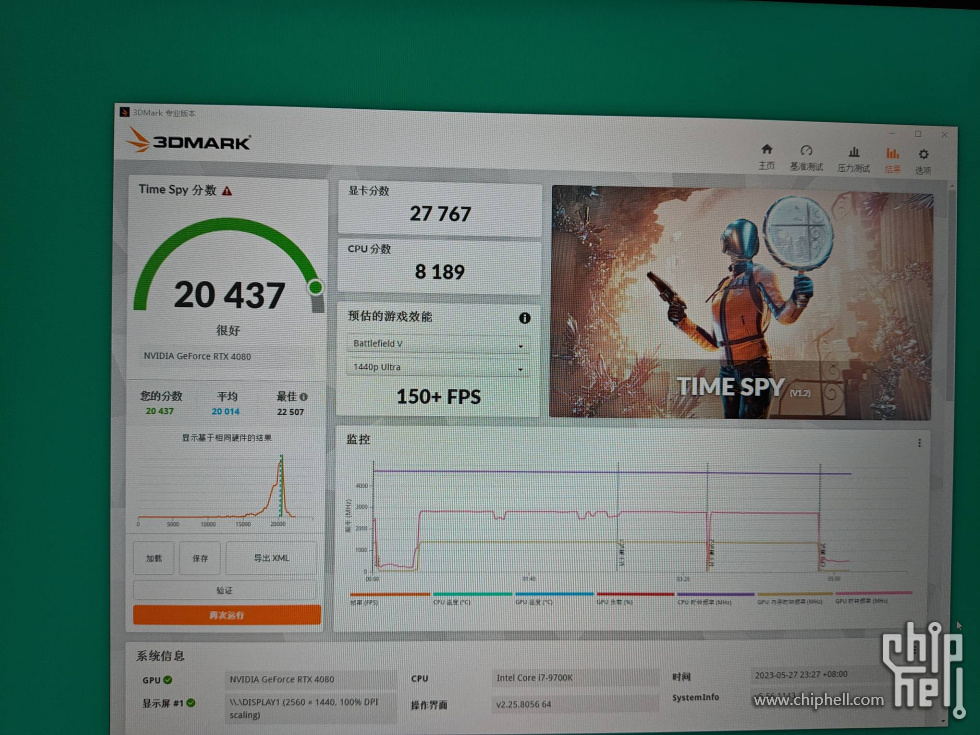980x735 pixels.
Task: Click the orange 再次运行 run again button
Action: coord(227,615)
